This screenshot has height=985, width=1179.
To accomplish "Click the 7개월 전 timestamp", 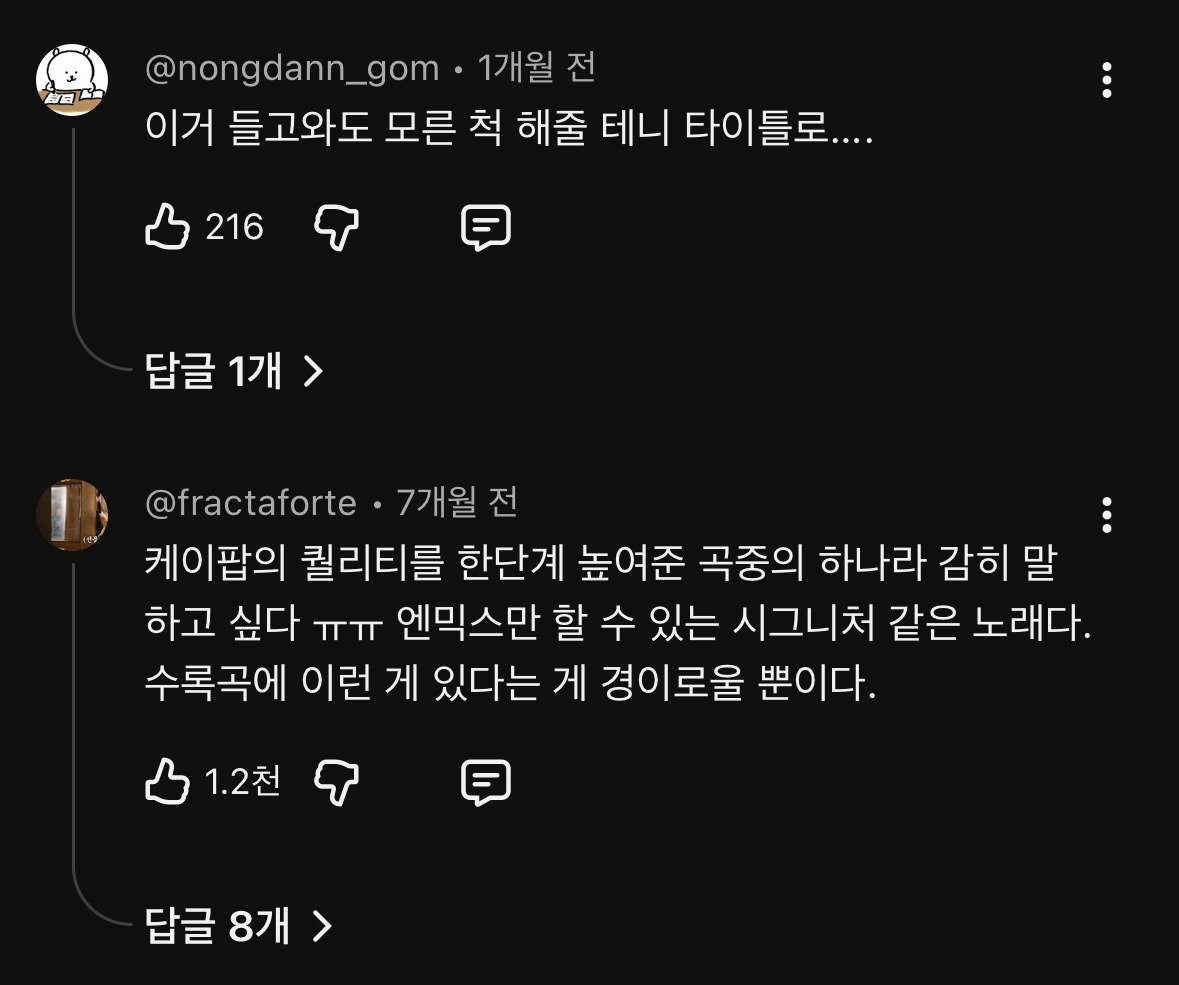I will pyautogui.click(x=457, y=502).
